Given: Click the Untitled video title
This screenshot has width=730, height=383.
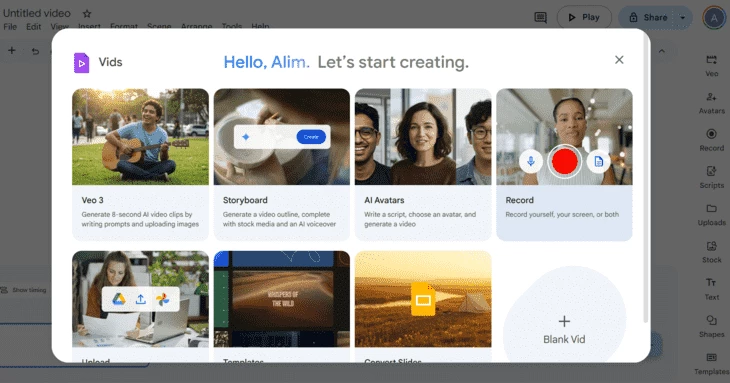Looking at the screenshot, I should (x=37, y=13).
